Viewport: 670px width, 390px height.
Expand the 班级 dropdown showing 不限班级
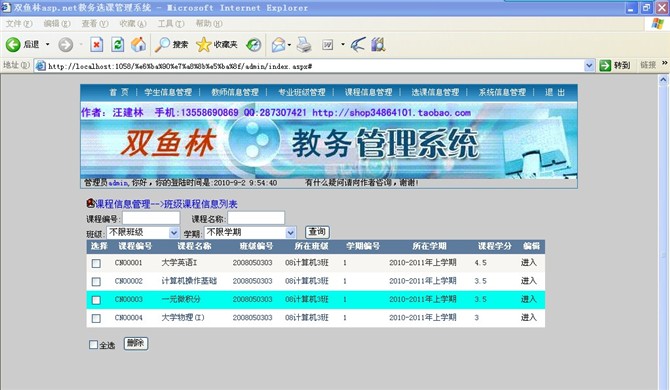[173, 233]
